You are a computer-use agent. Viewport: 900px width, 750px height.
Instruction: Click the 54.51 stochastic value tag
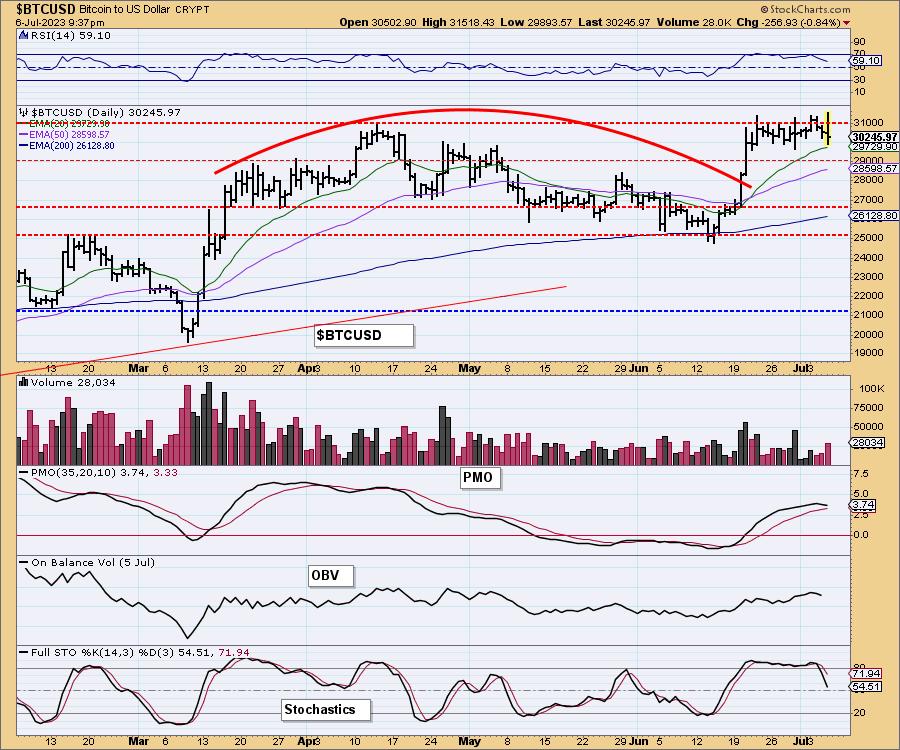866,686
